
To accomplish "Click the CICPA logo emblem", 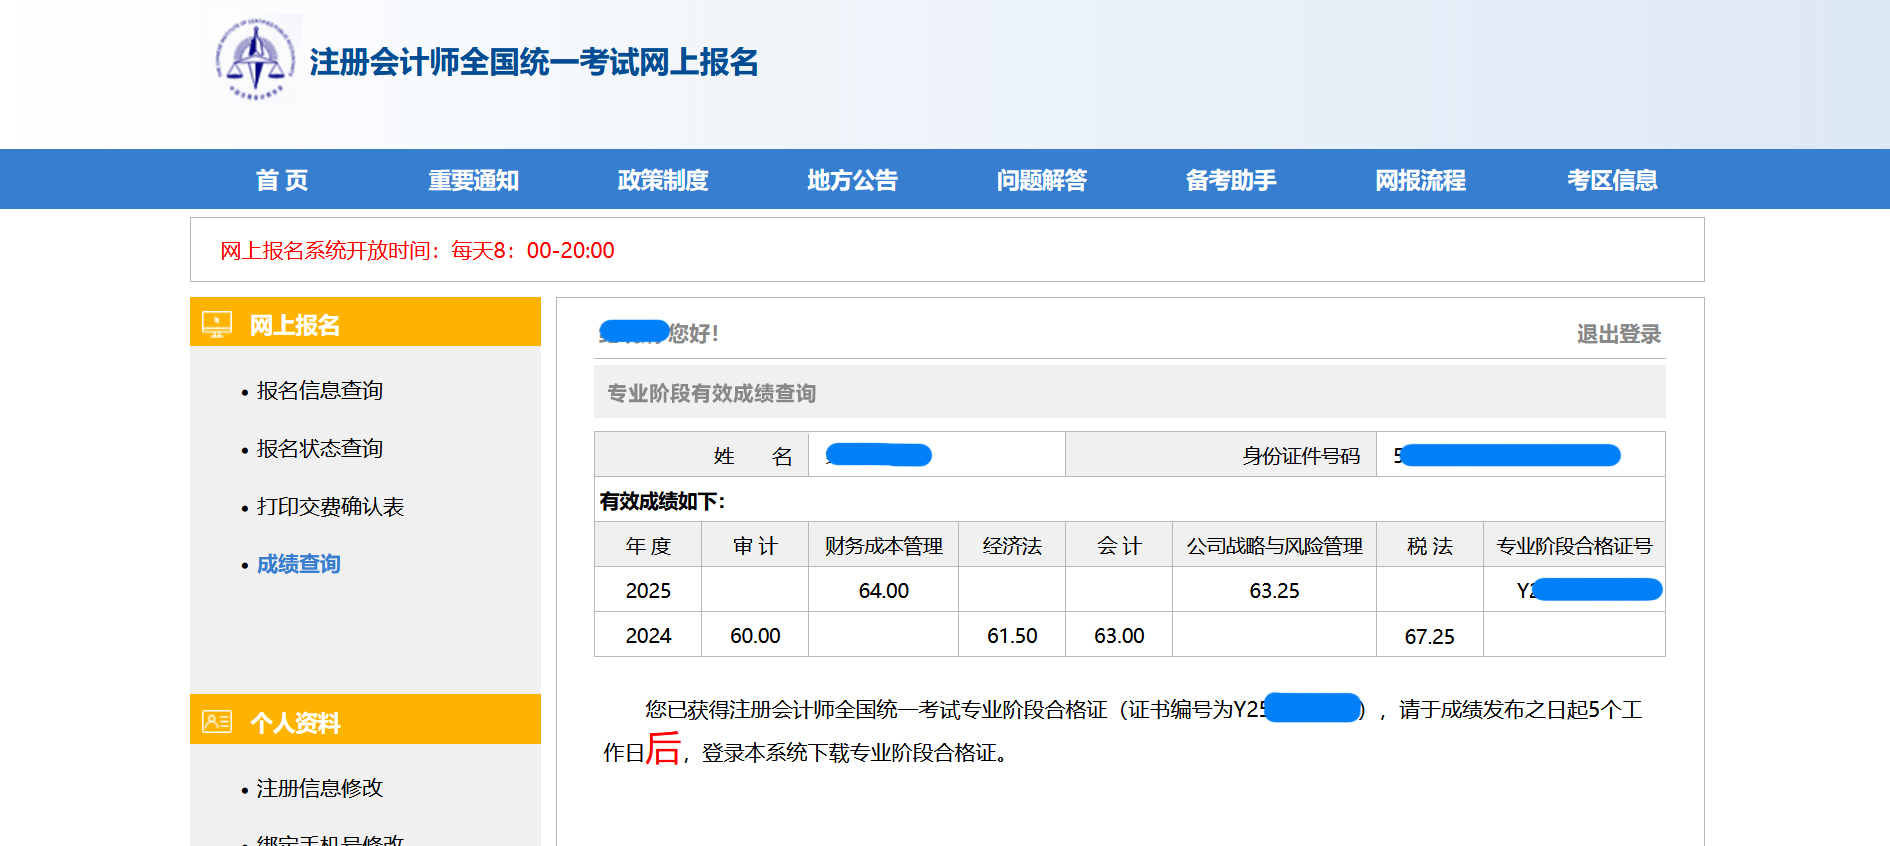I will point(255,60).
